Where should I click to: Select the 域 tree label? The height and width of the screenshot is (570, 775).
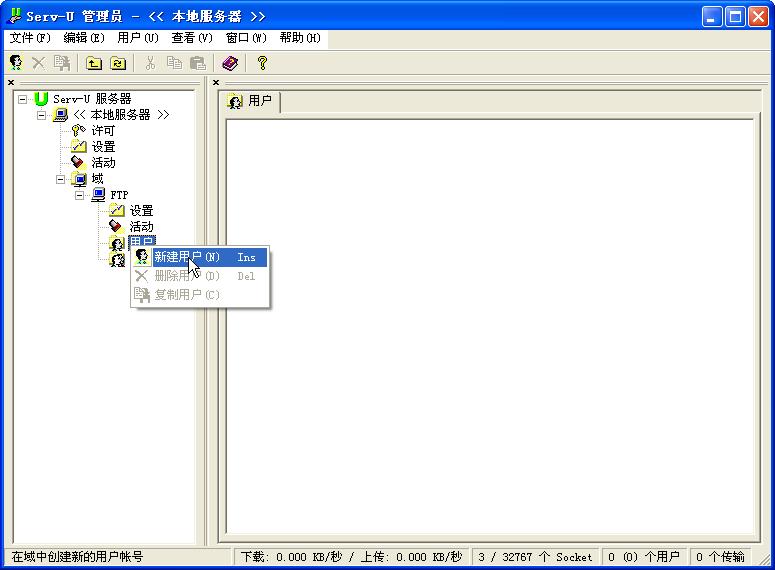(x=97, y=178)
